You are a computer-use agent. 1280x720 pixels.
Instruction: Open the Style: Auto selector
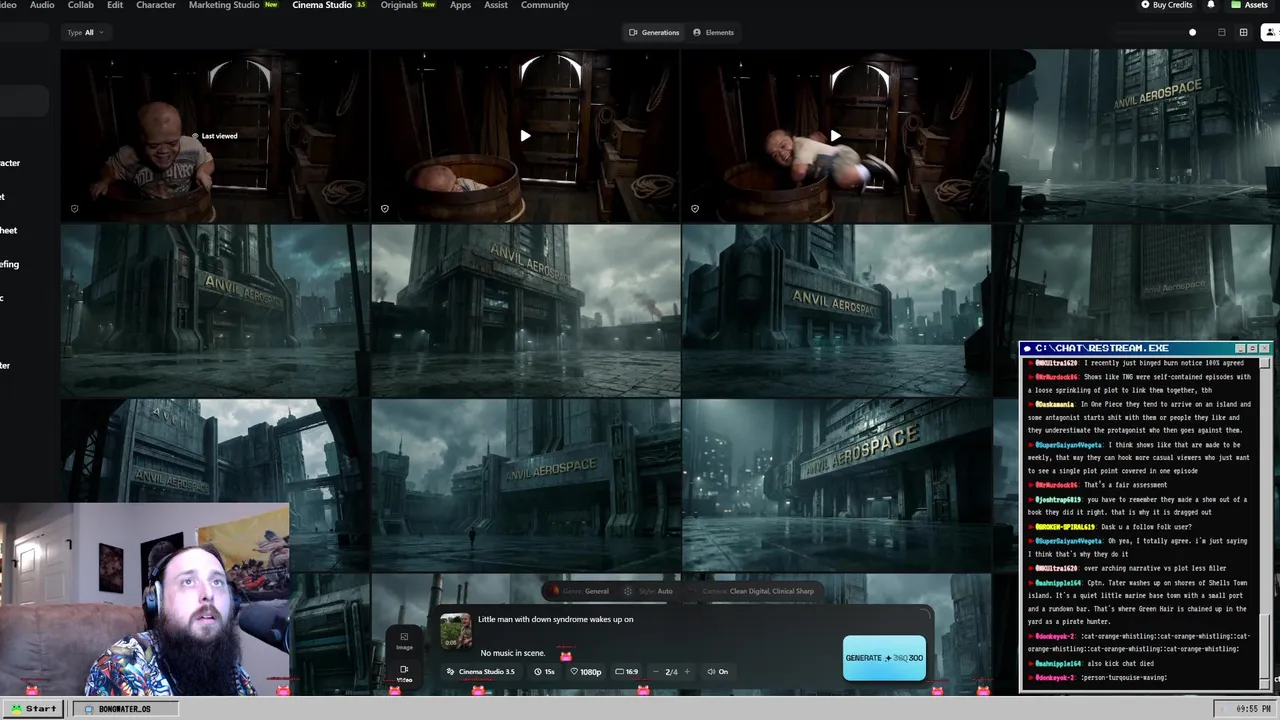click(649, 591)
